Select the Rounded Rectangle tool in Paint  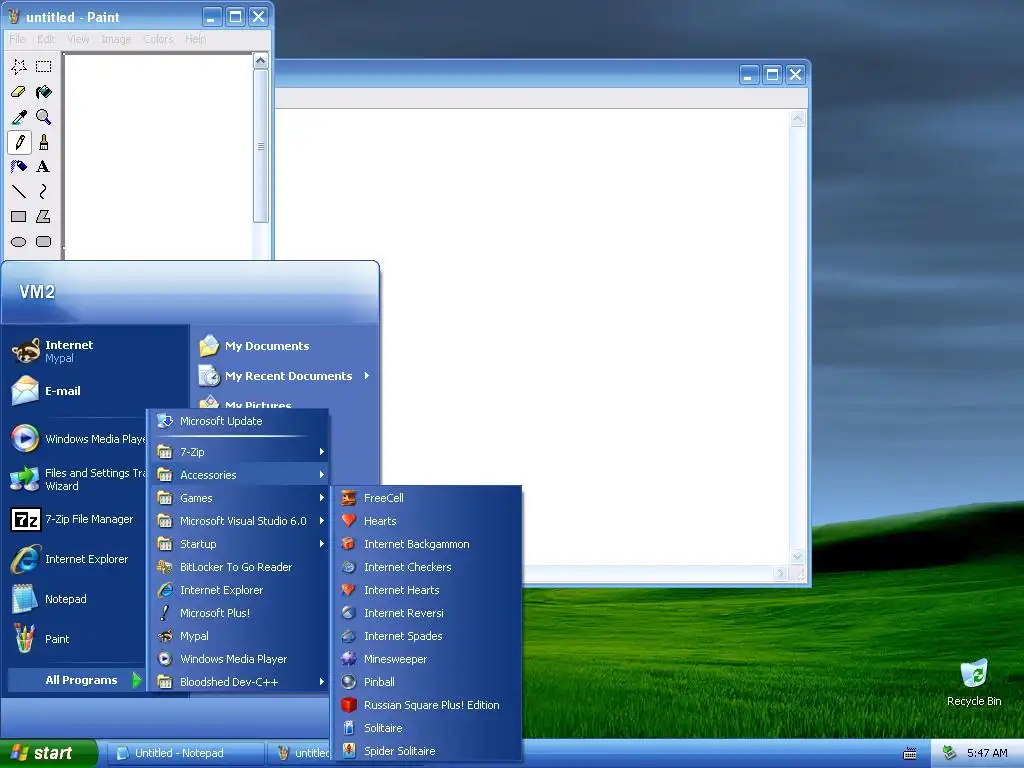(x=44, y=242)
